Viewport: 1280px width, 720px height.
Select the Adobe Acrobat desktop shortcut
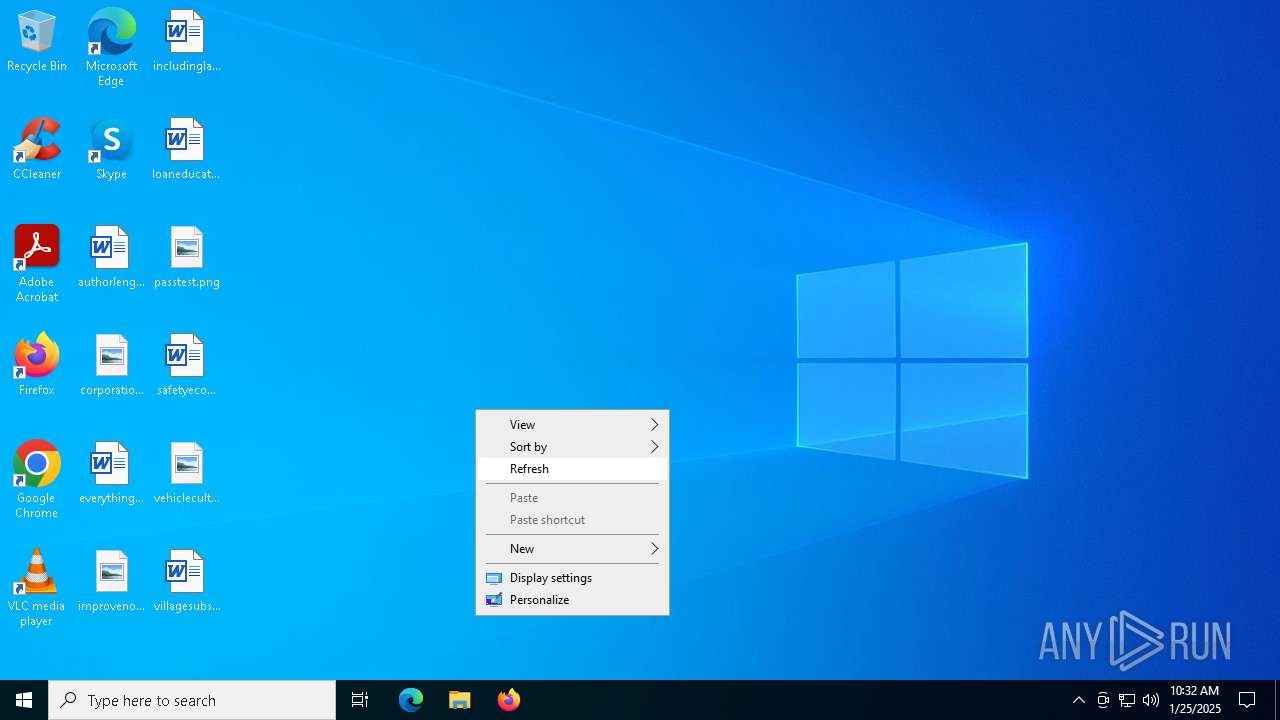pyautogui.click(x=37, y=264)
